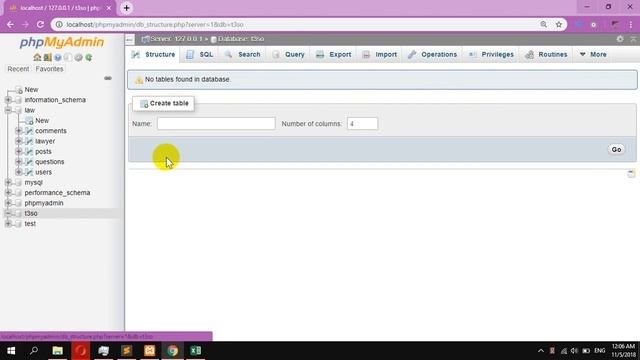Image resolution: width=640 pixels, height=360 pixels.
Task: Click the green reload navigation icon
Action: pyautogui.click(x=89, y=58)
